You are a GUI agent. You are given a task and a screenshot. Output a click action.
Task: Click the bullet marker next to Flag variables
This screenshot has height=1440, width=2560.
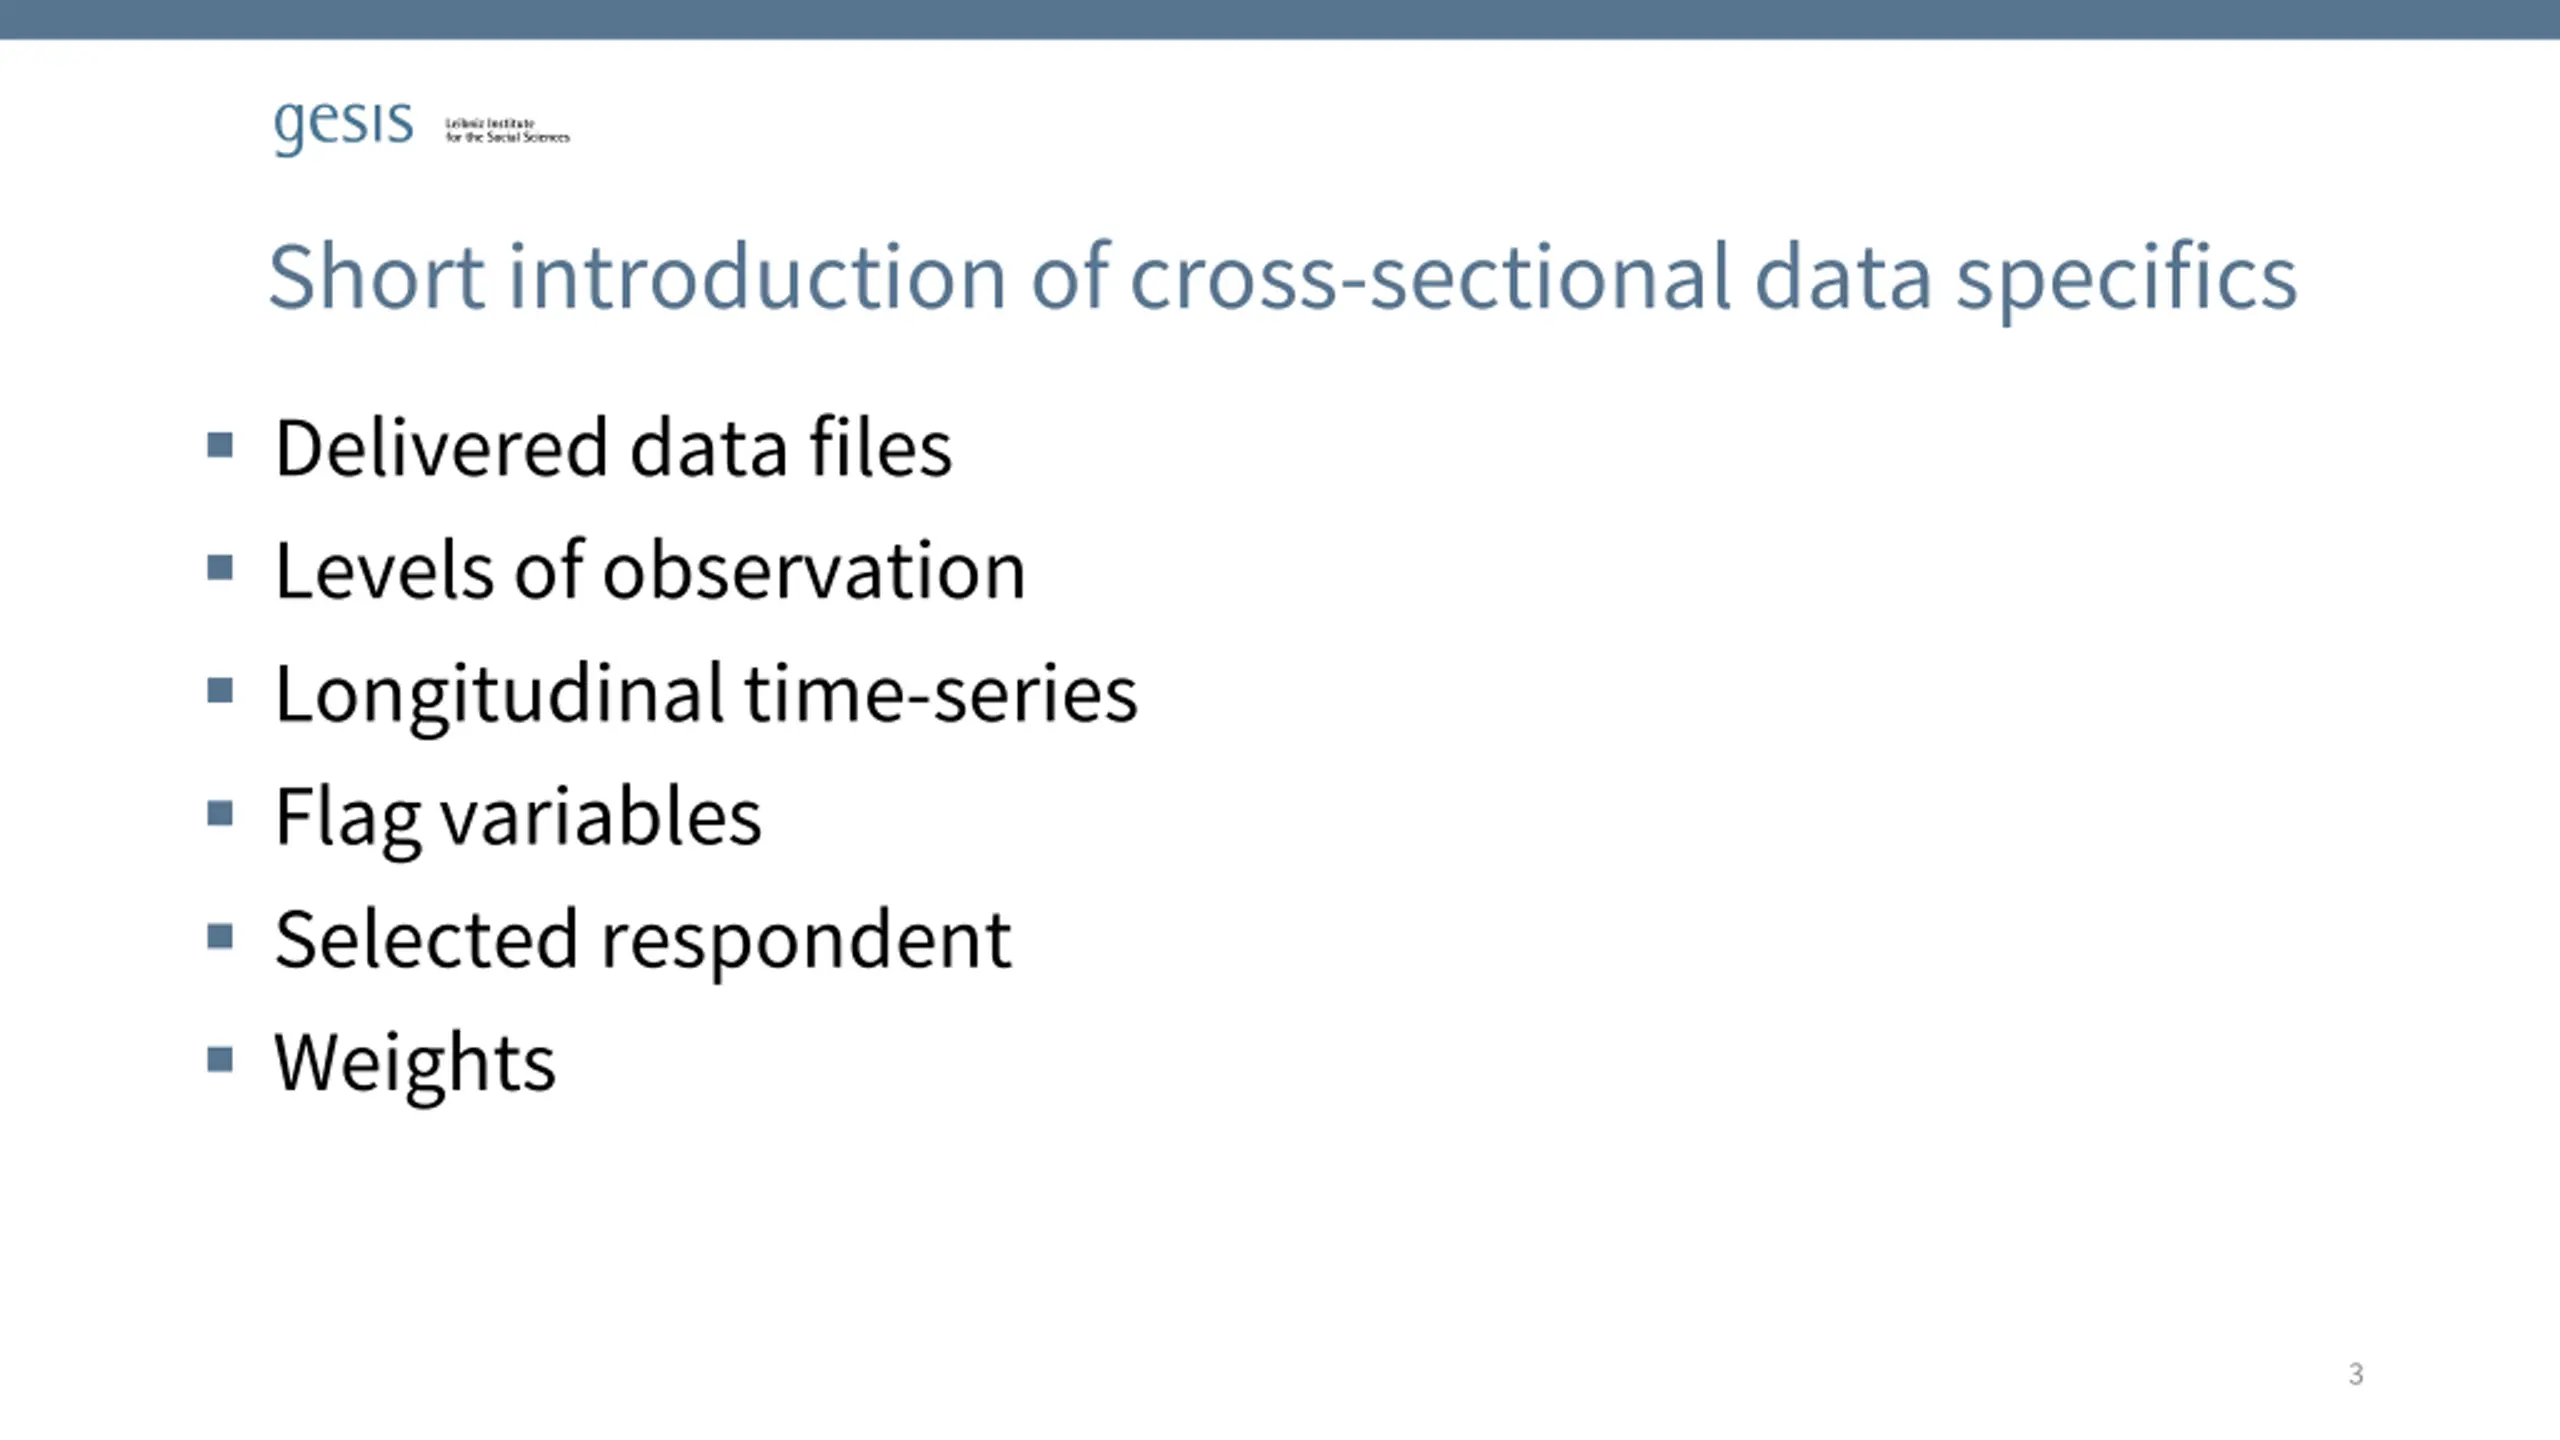pos(220,814)
